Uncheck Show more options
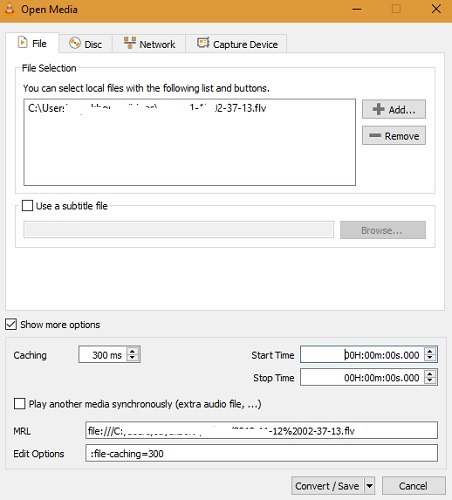 click(x=11, y=324)
